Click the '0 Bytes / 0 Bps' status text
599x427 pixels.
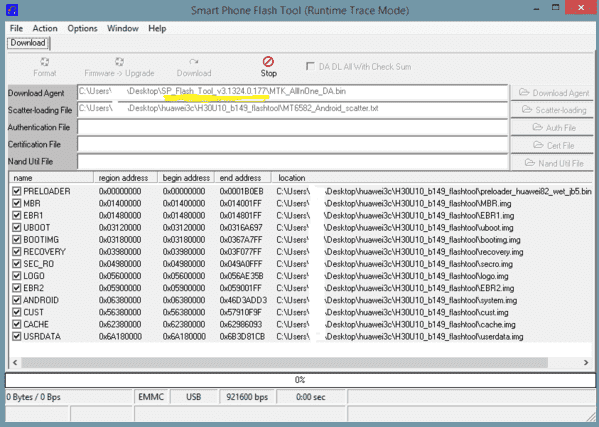coord(34,397)
